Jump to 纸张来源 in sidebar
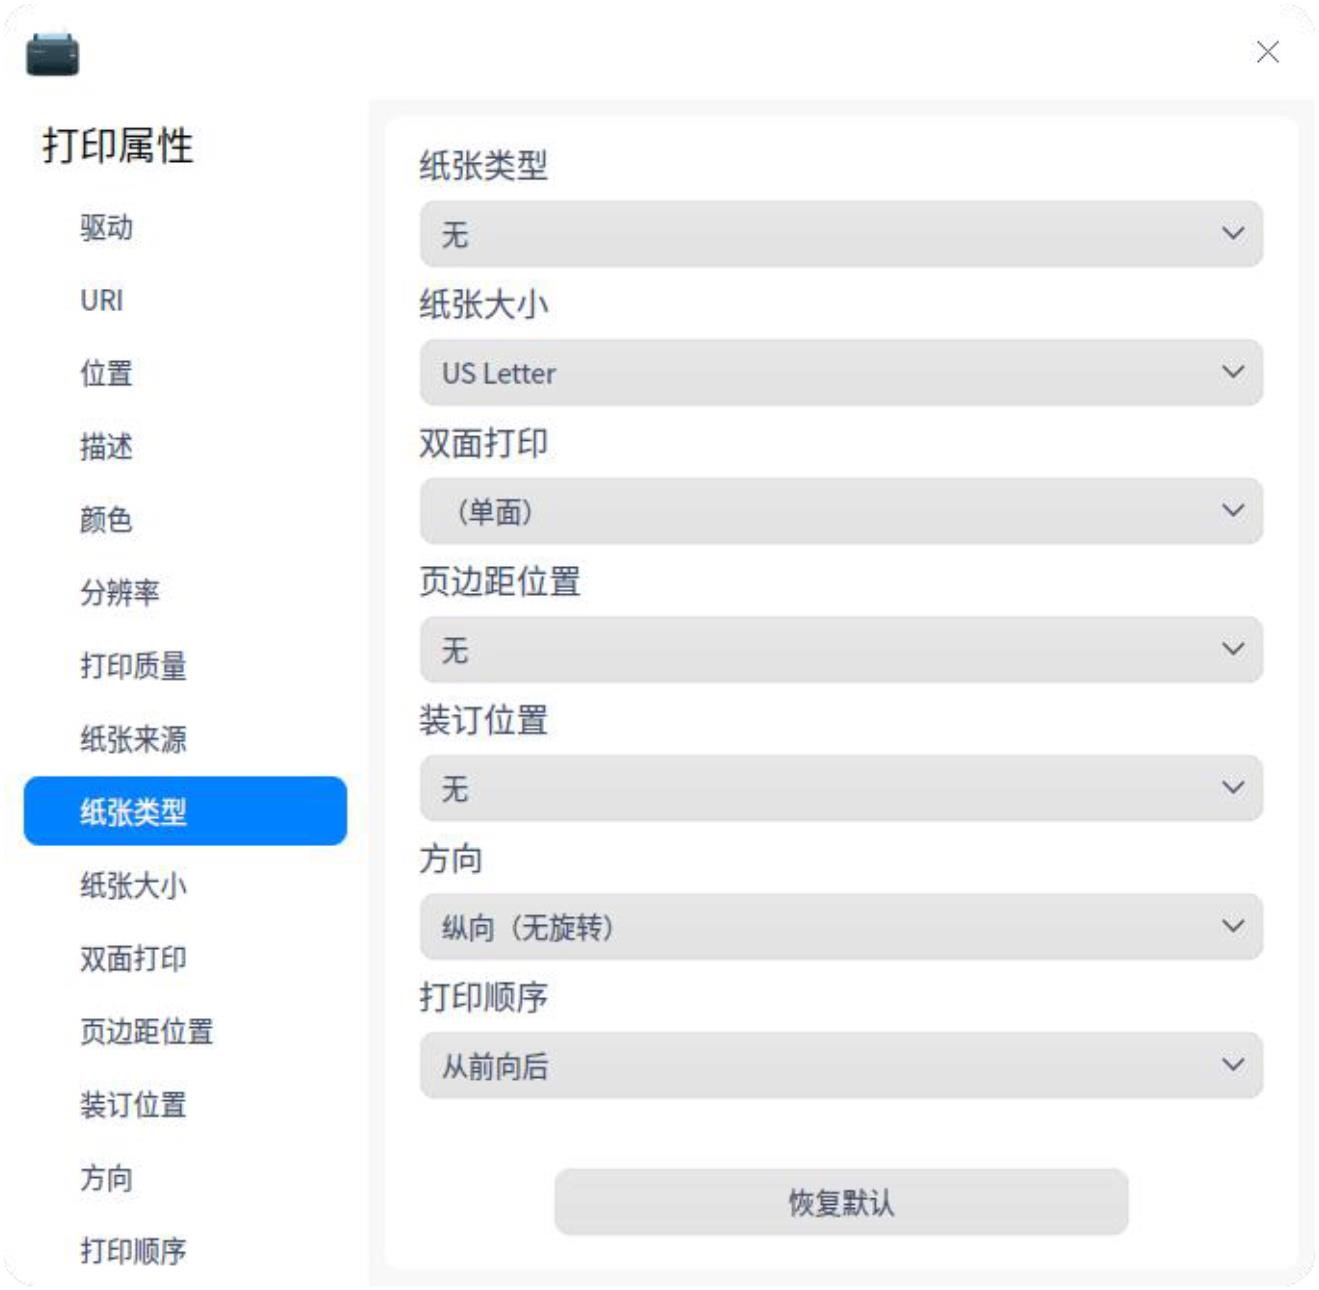The image size is (1319, 1290). [133, 739]
